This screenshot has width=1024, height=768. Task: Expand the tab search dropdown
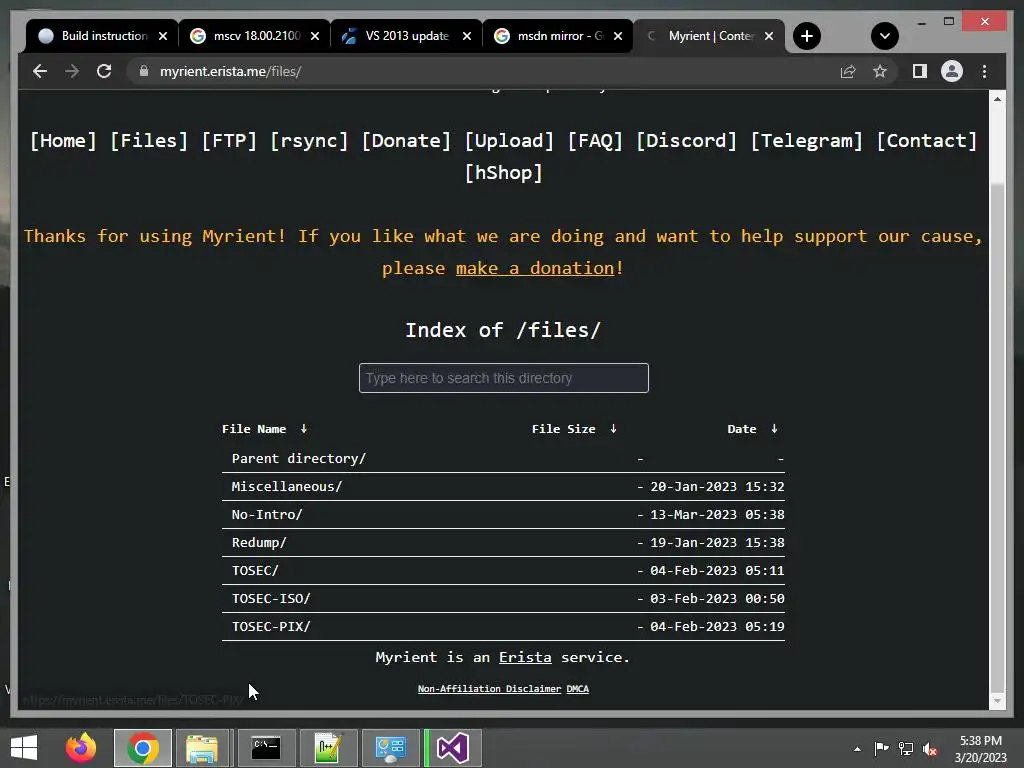click(885, 36)
